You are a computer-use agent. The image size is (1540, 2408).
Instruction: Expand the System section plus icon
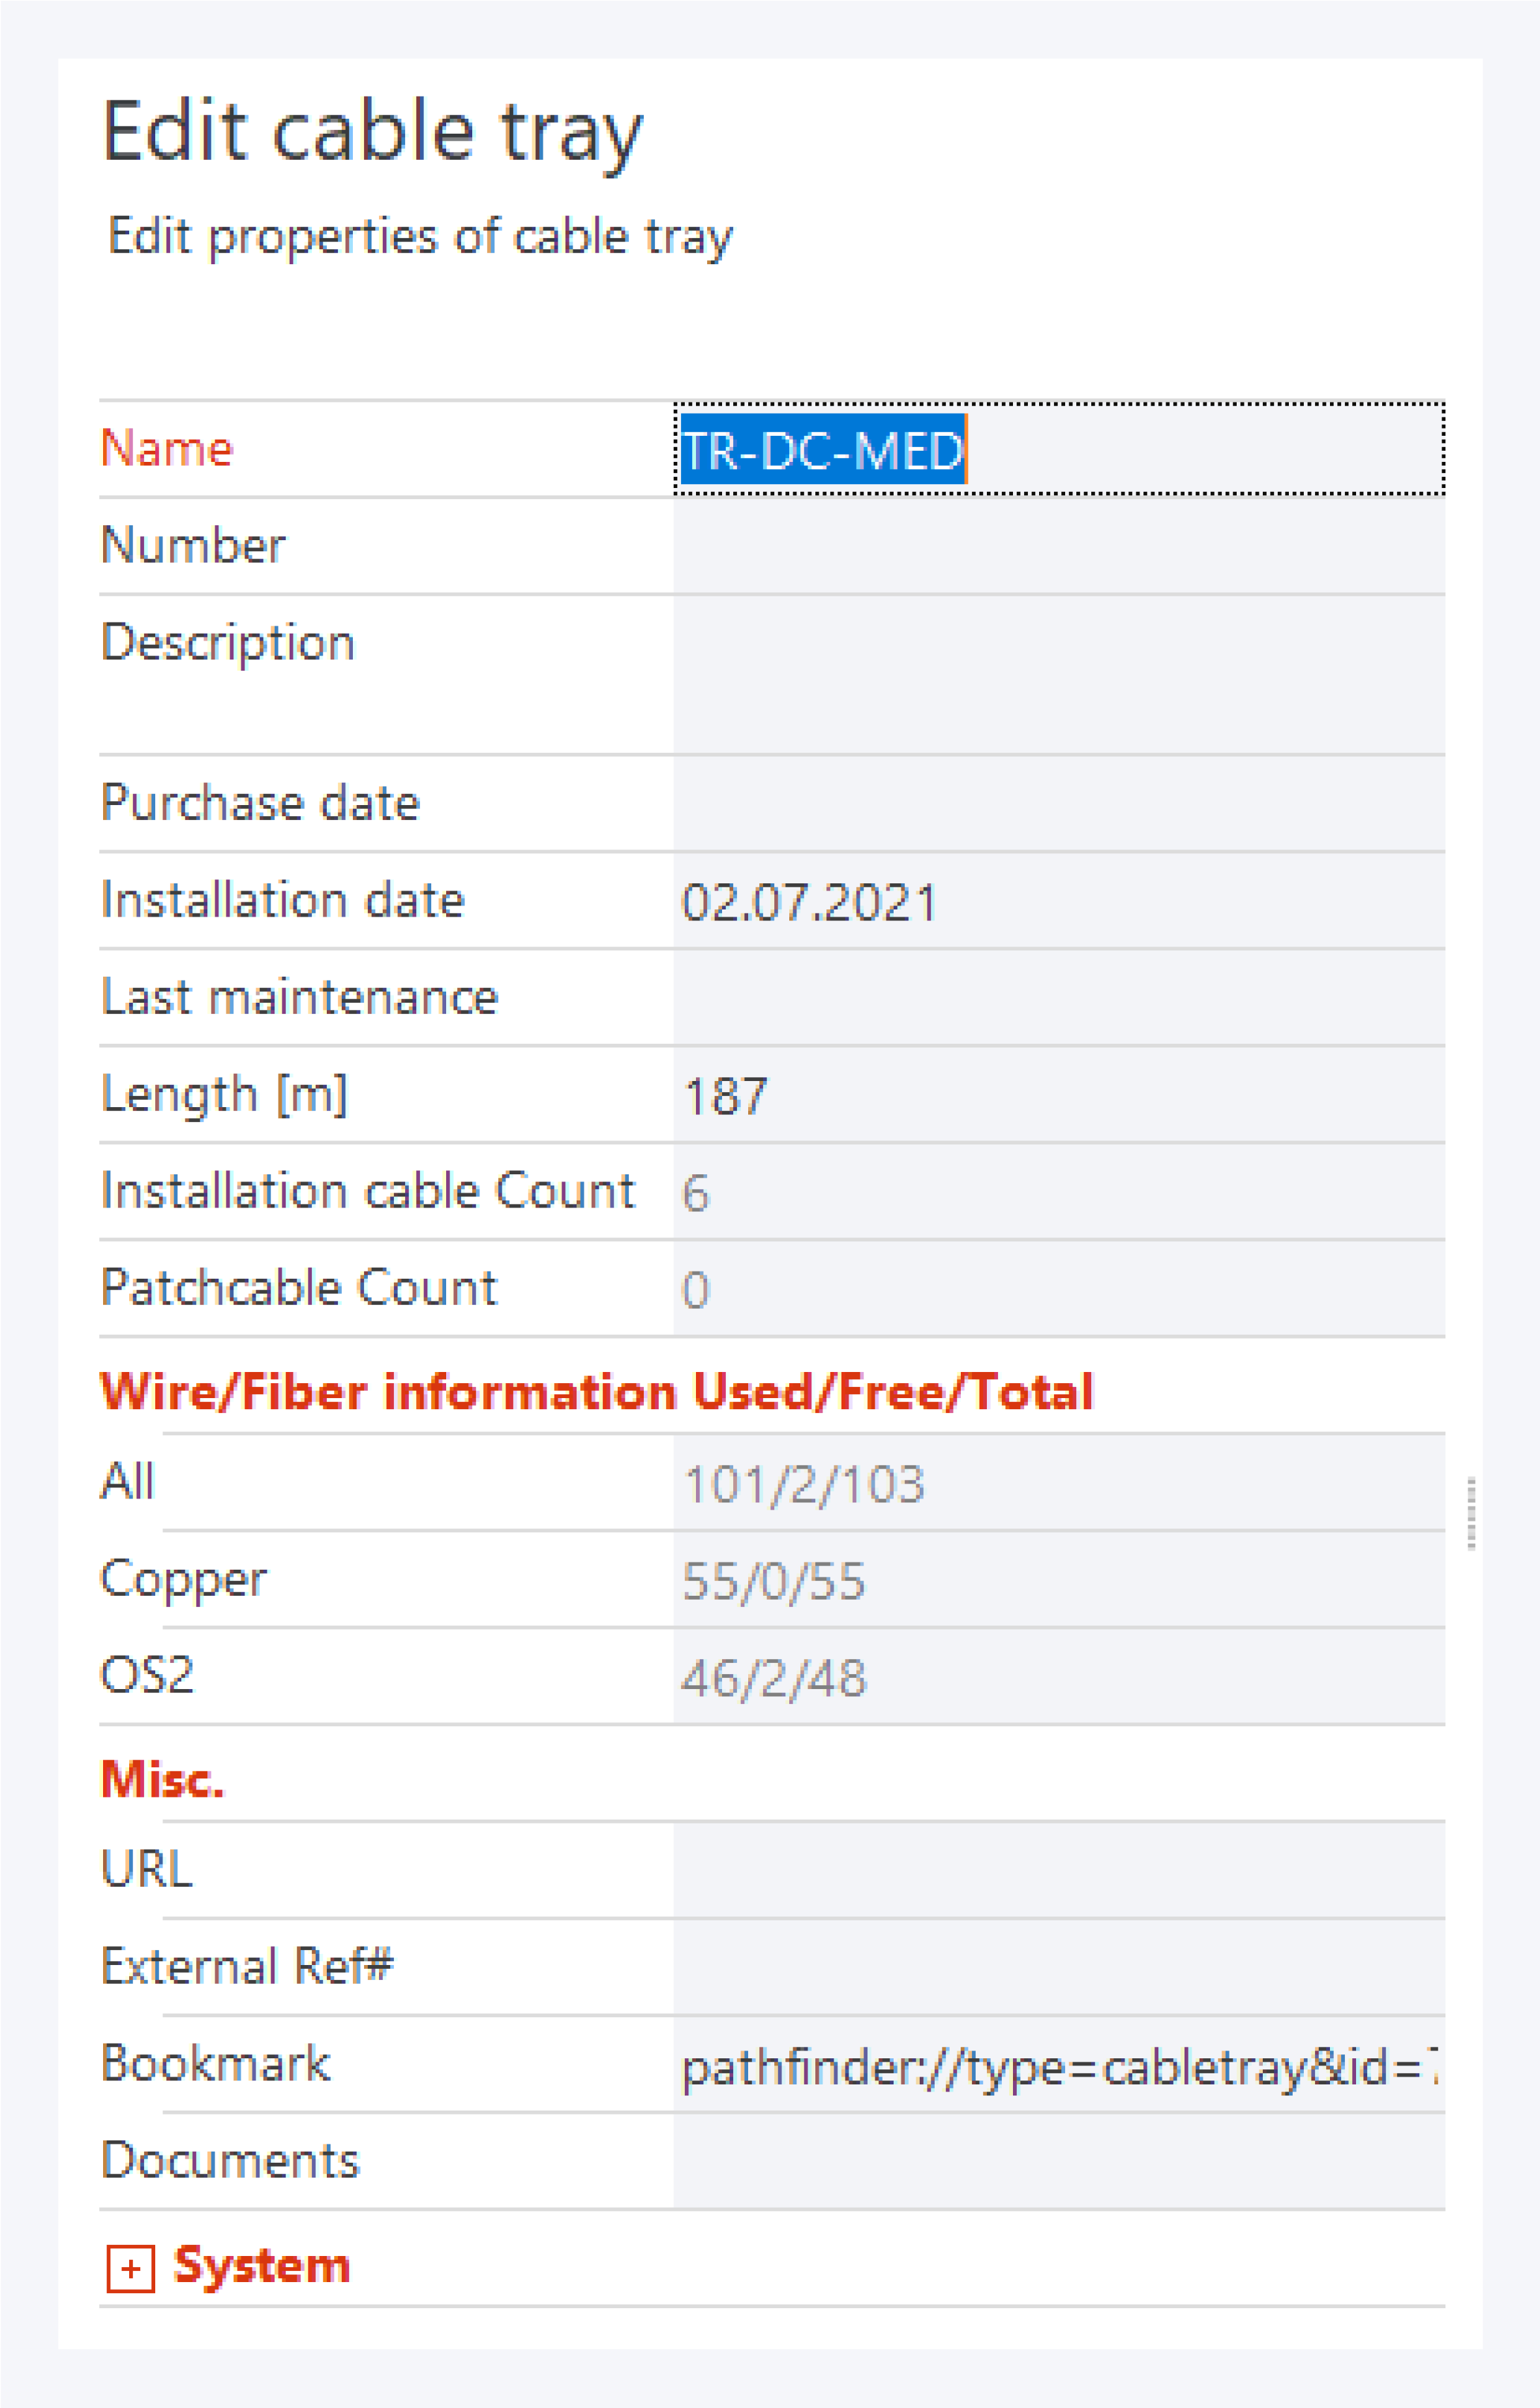(130, 2269)
